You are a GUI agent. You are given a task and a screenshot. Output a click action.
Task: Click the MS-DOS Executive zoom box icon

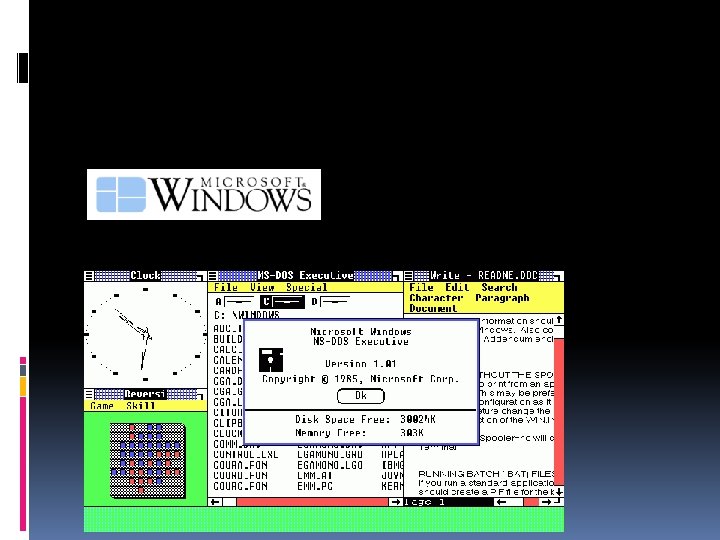(x=397, y=276)
